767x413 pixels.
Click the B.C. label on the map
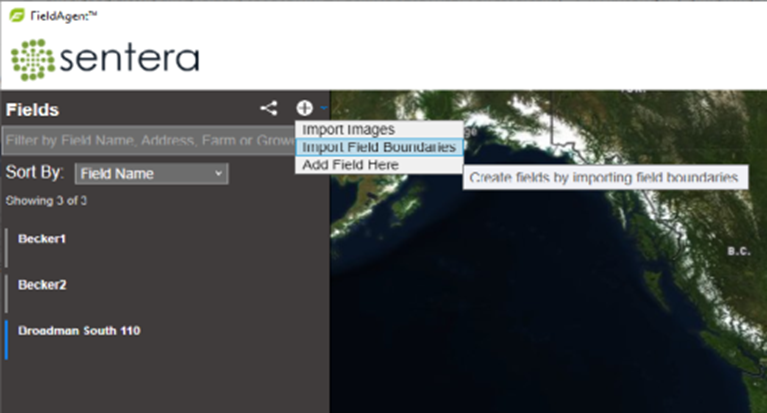pyautogui.click(x=739, y=251)
